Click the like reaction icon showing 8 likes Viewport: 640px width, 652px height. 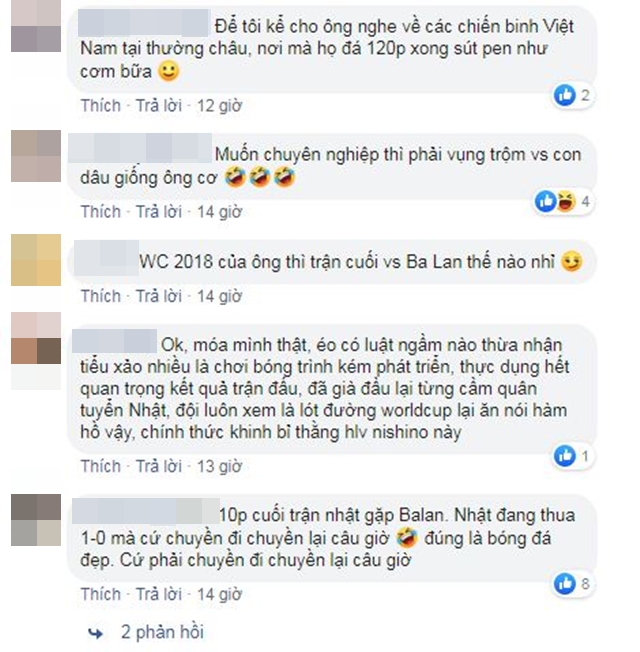pos(564,583)
